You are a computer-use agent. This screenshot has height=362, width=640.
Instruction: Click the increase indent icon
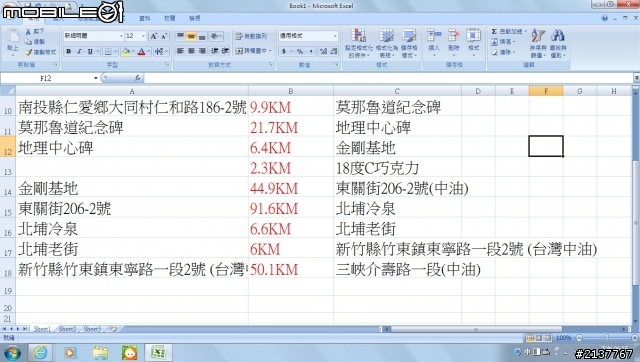click(x=225, y=51)
